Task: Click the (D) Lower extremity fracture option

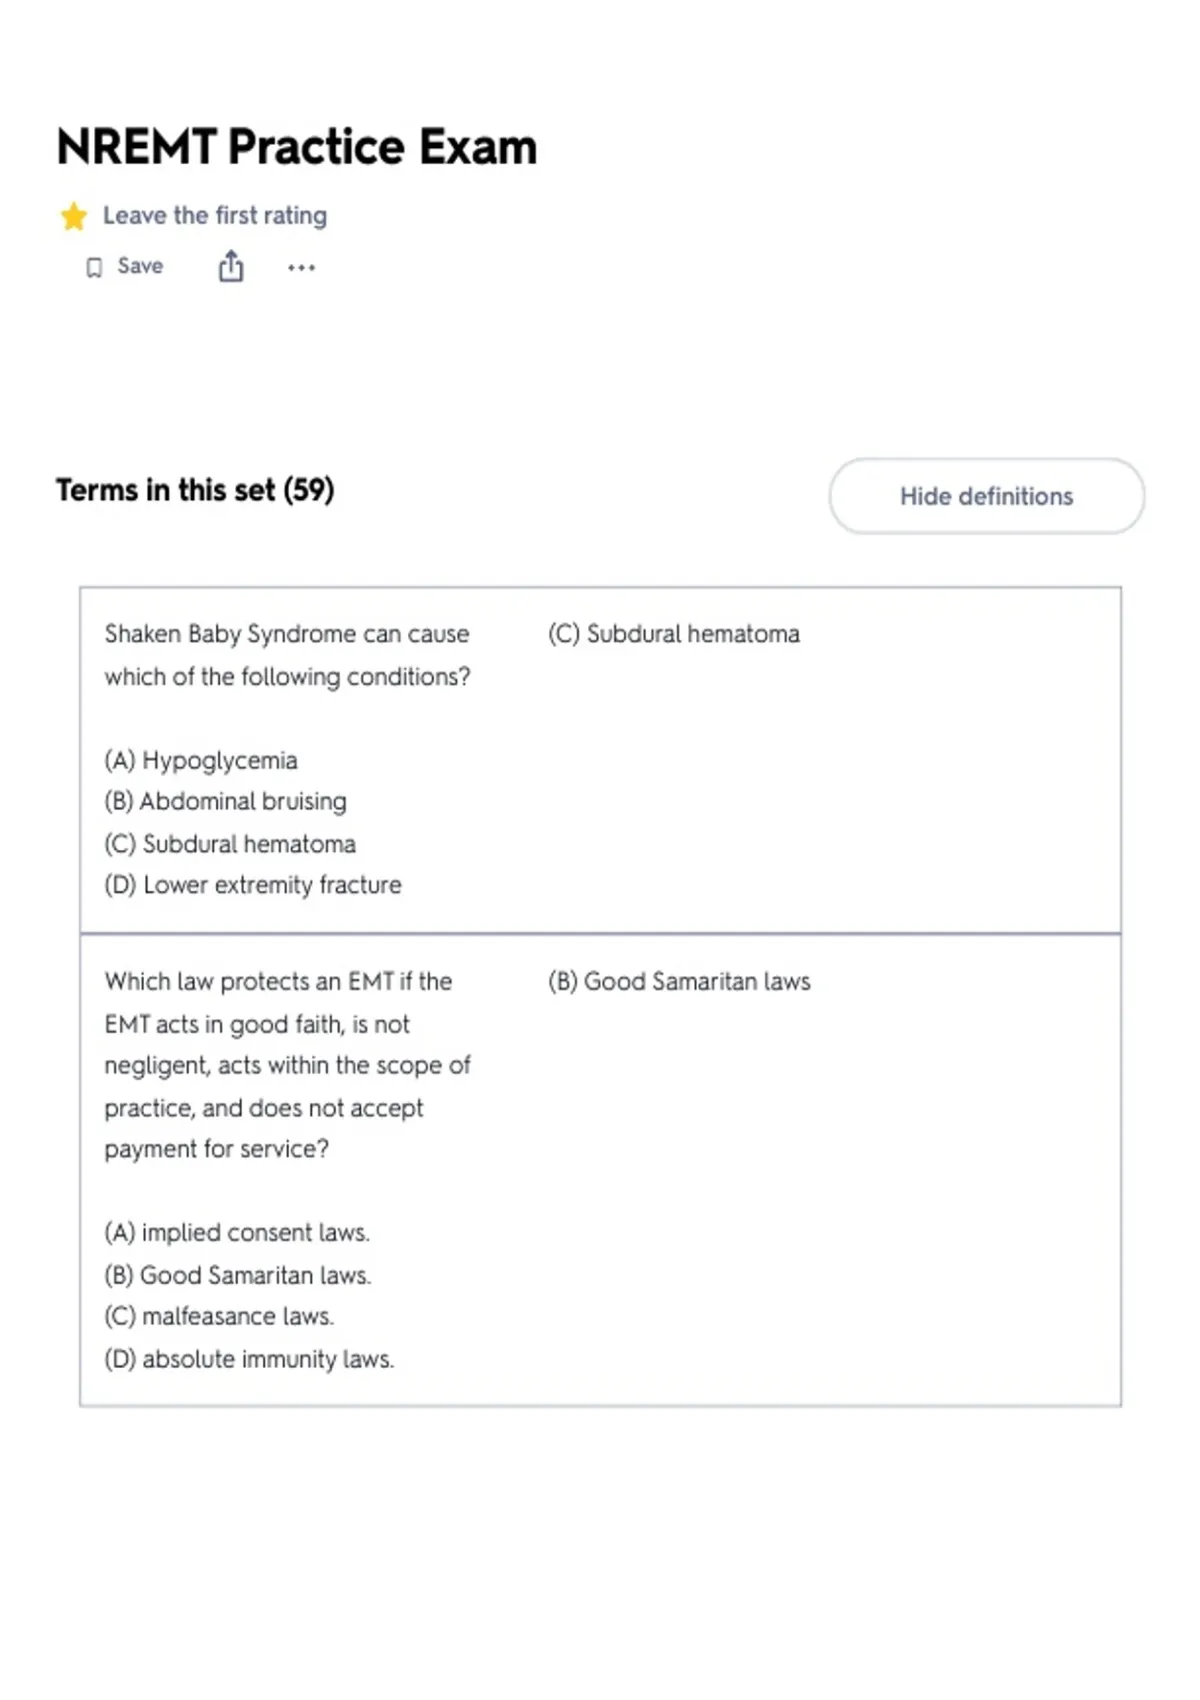Action: coord(253,885)
